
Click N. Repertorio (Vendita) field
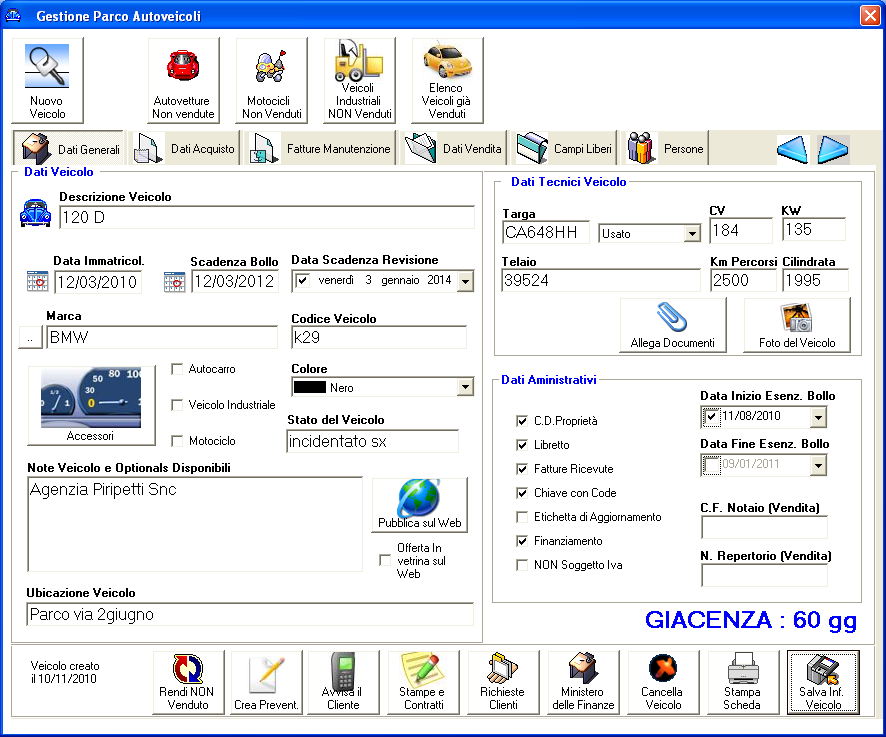765,575
